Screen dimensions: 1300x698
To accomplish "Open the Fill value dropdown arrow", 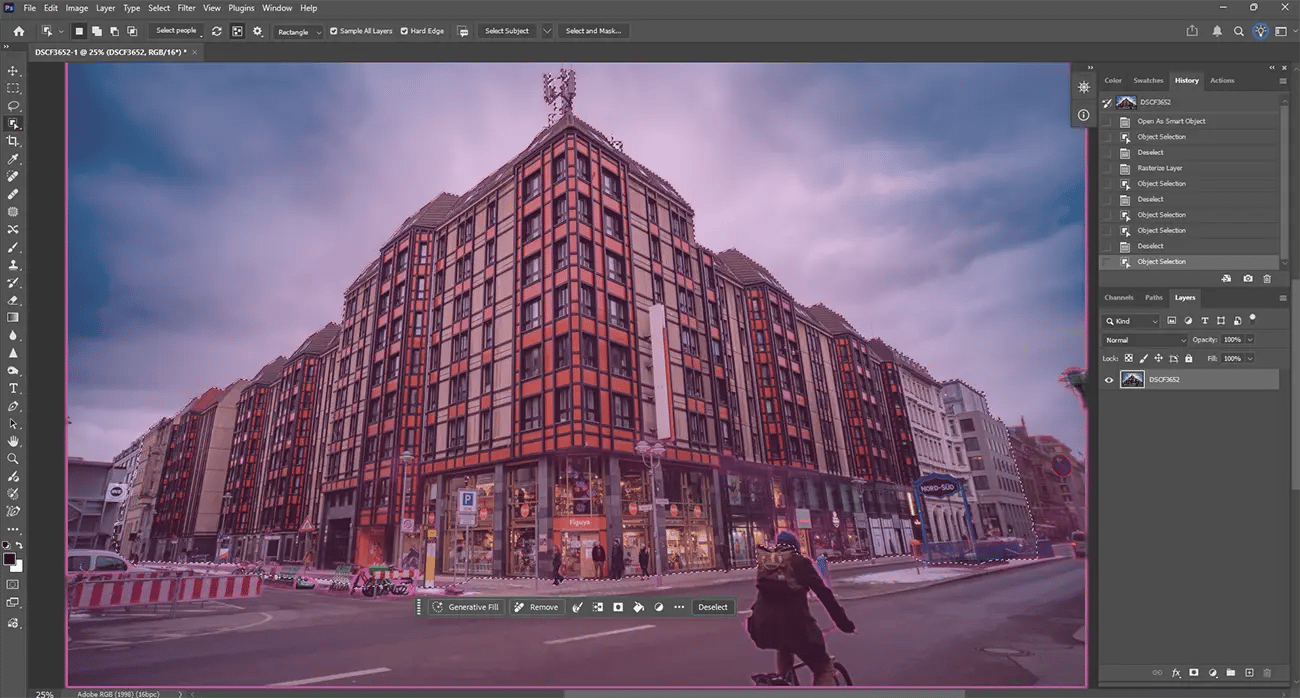I will pos(1248,358).
